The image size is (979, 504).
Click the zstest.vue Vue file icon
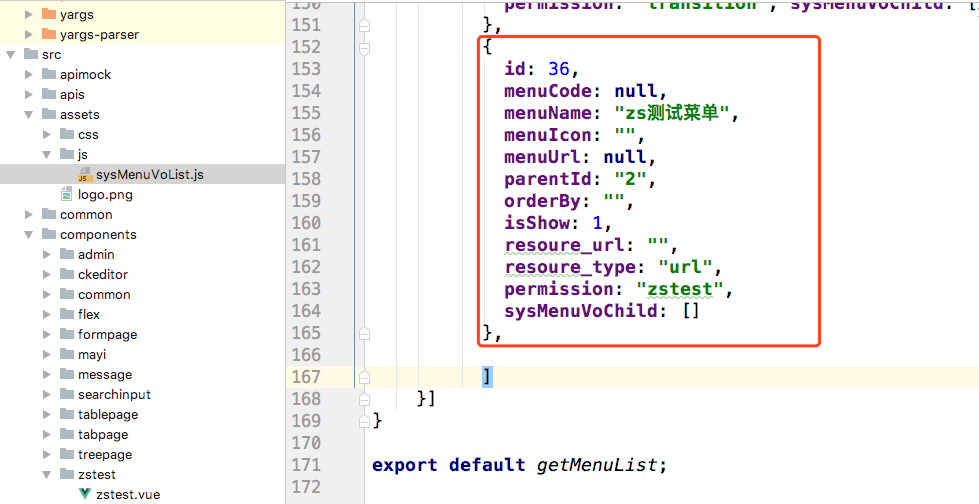tap(85, 494)
